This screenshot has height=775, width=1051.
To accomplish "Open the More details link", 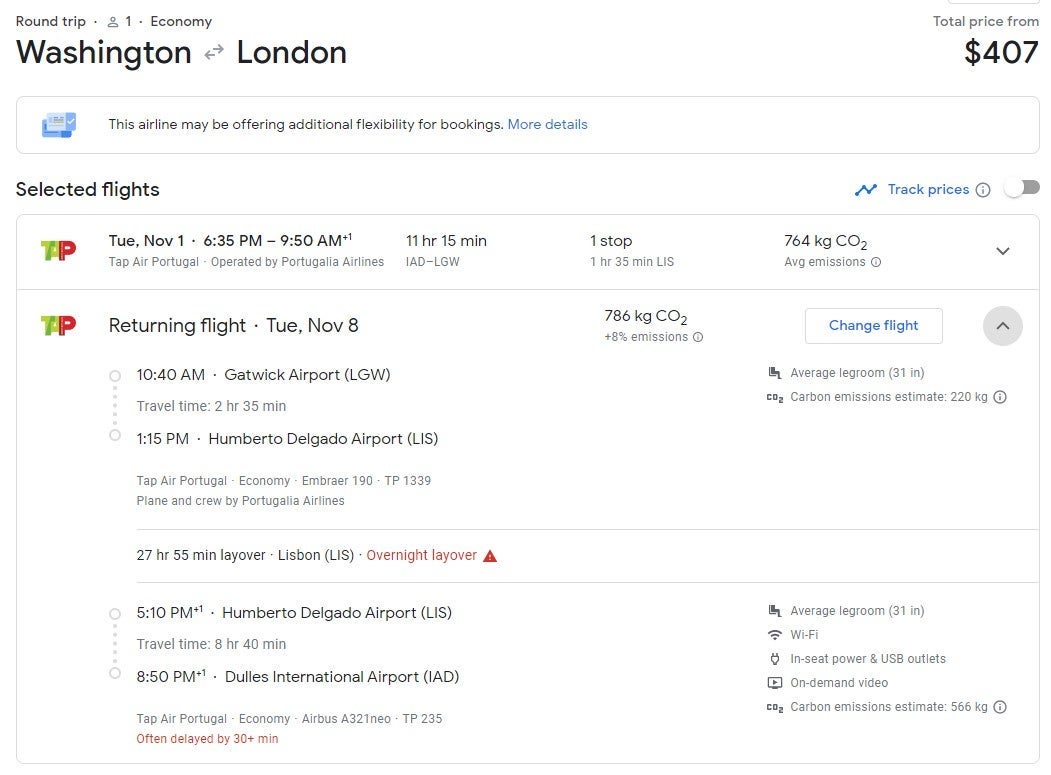I will click(x=547, y=125).
